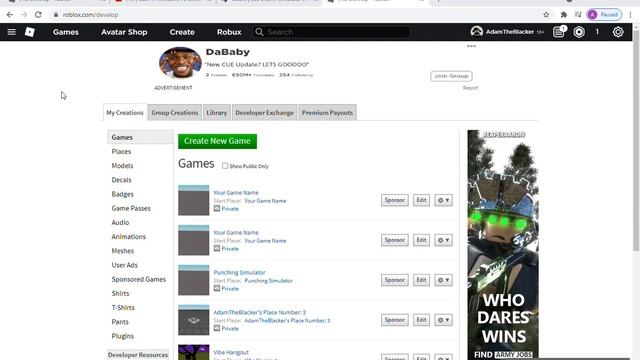Go back with browser back arrow

tap(10, 15)
